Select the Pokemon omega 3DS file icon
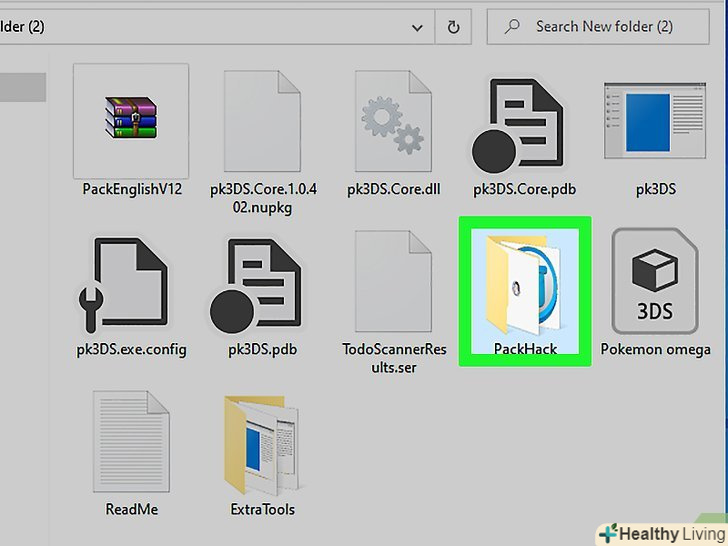Viewport: 728px width, 546px height. pos(655,281)
